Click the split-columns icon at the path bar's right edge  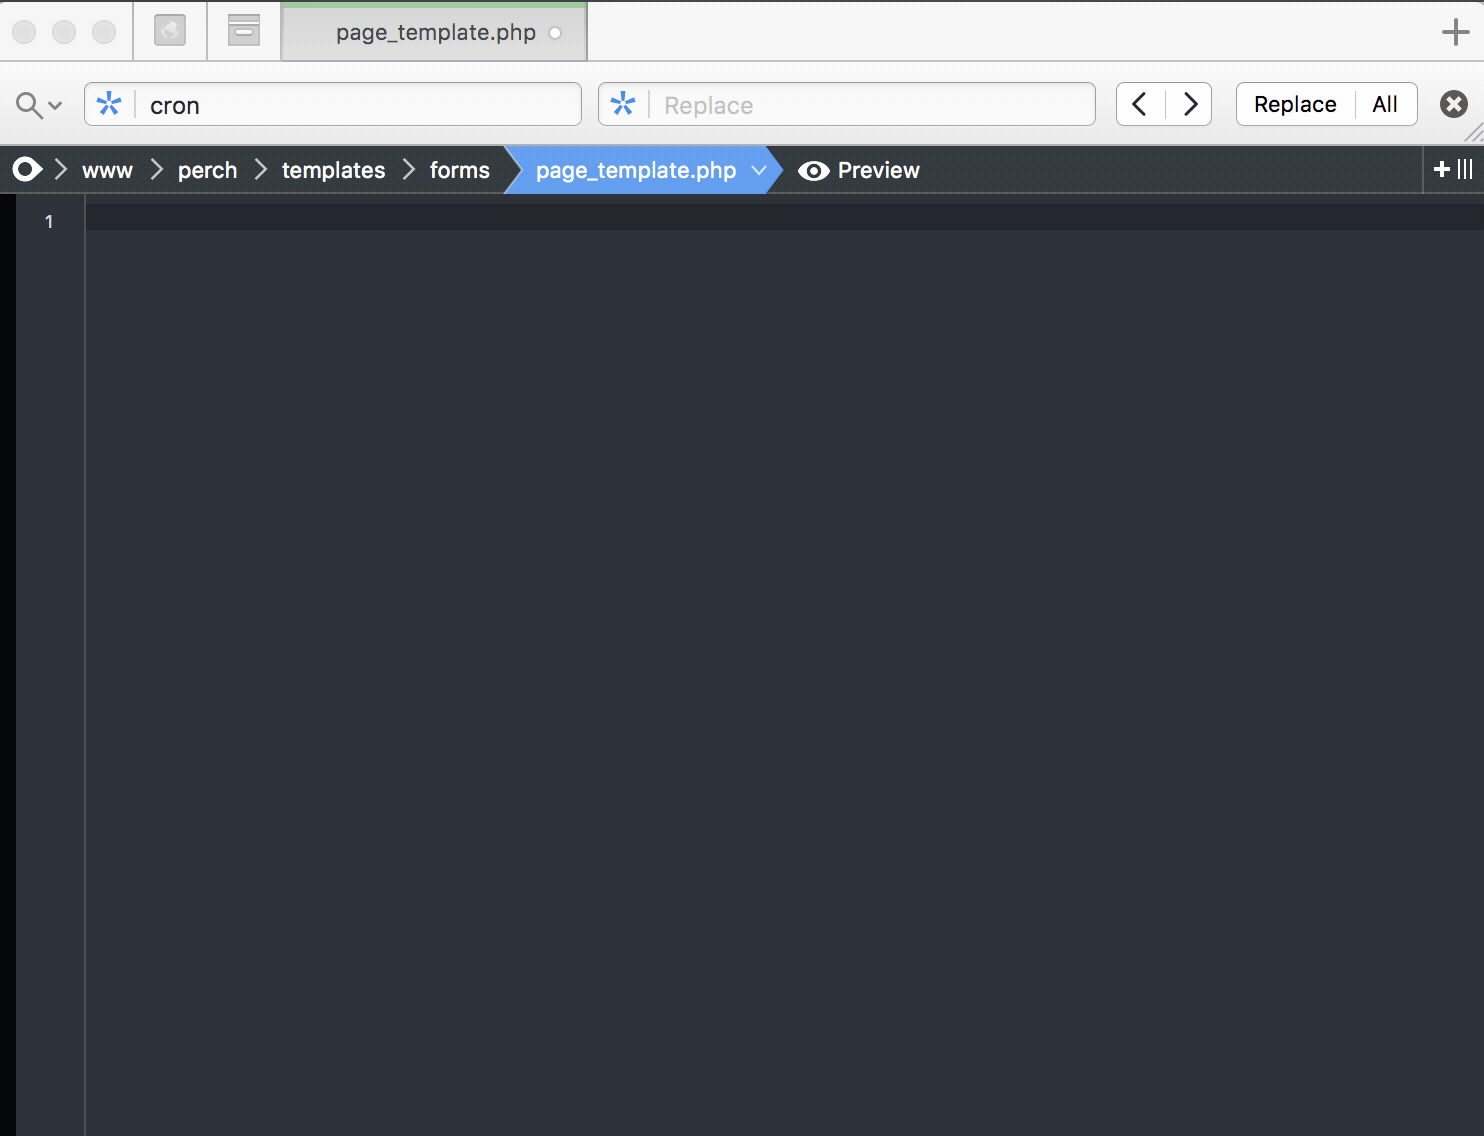1466,170
